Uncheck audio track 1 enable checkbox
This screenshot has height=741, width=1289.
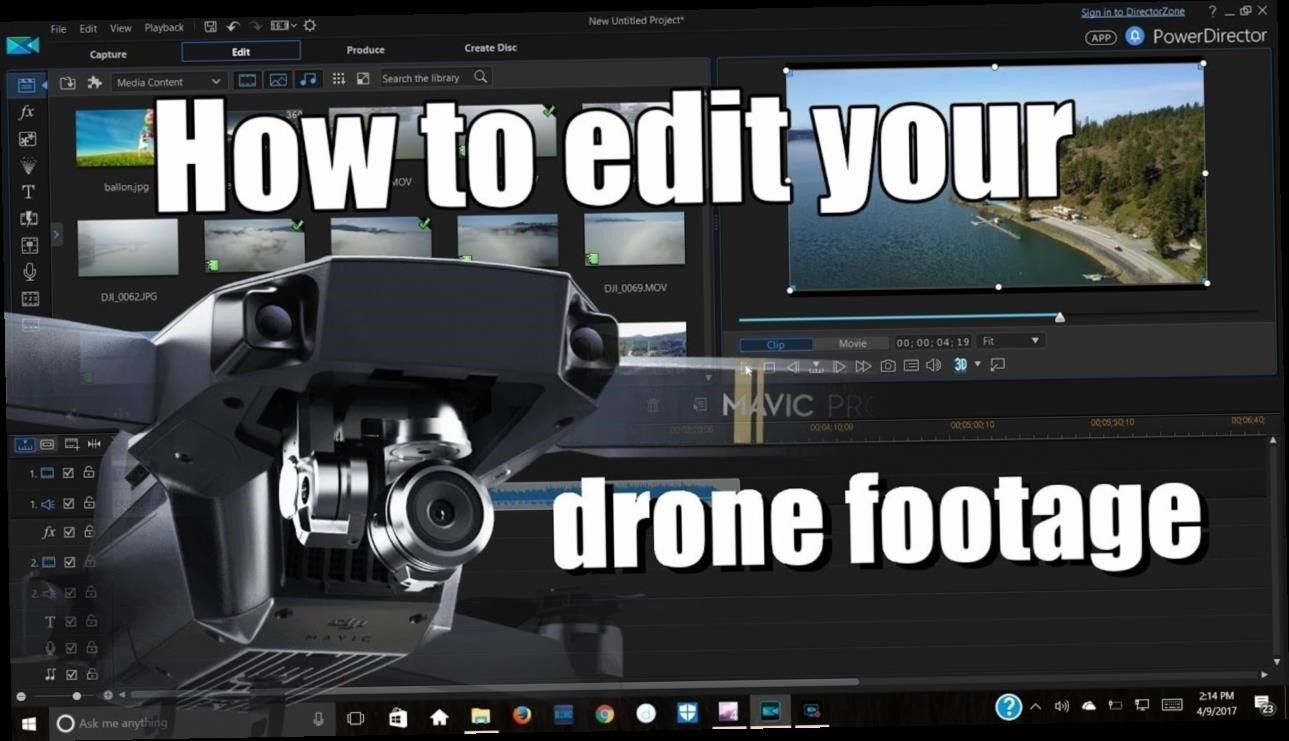click(x=69, y=503)
